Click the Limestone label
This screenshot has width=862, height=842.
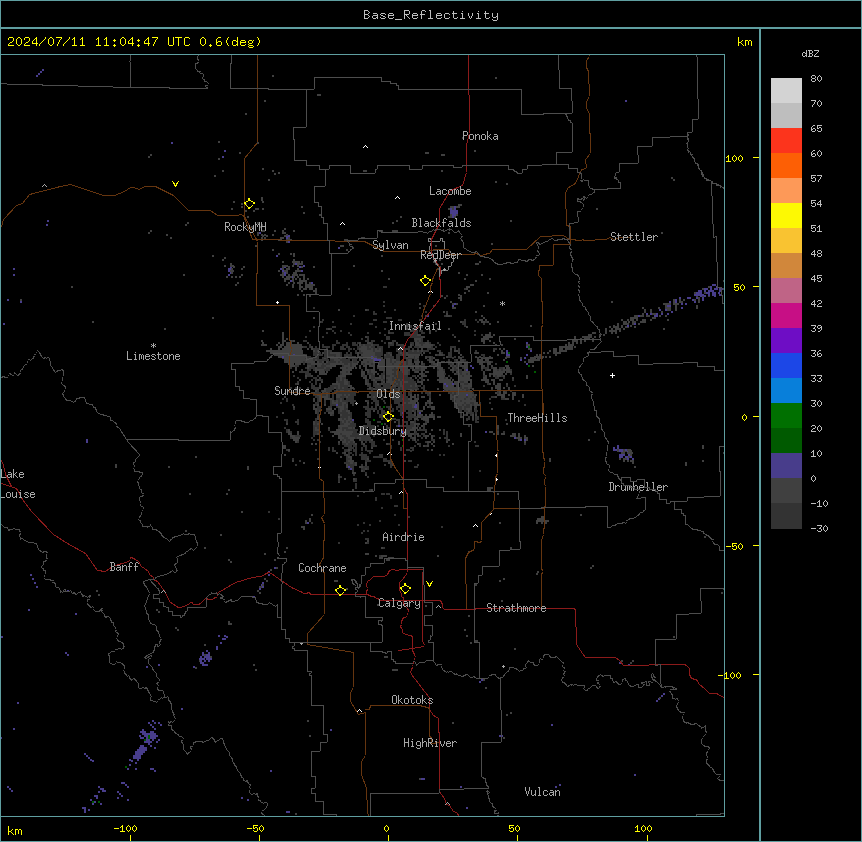[x=153, y=356]
